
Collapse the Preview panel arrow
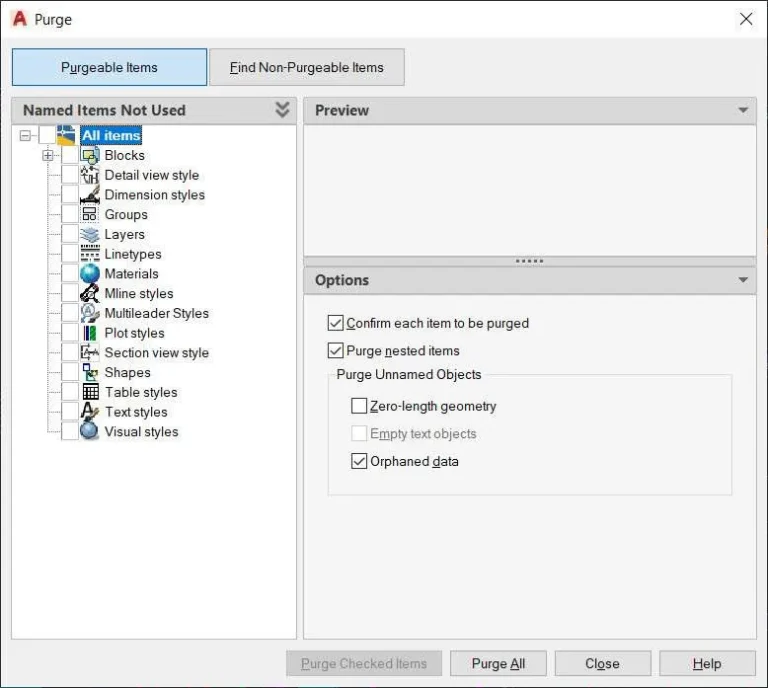click(743, 110)
